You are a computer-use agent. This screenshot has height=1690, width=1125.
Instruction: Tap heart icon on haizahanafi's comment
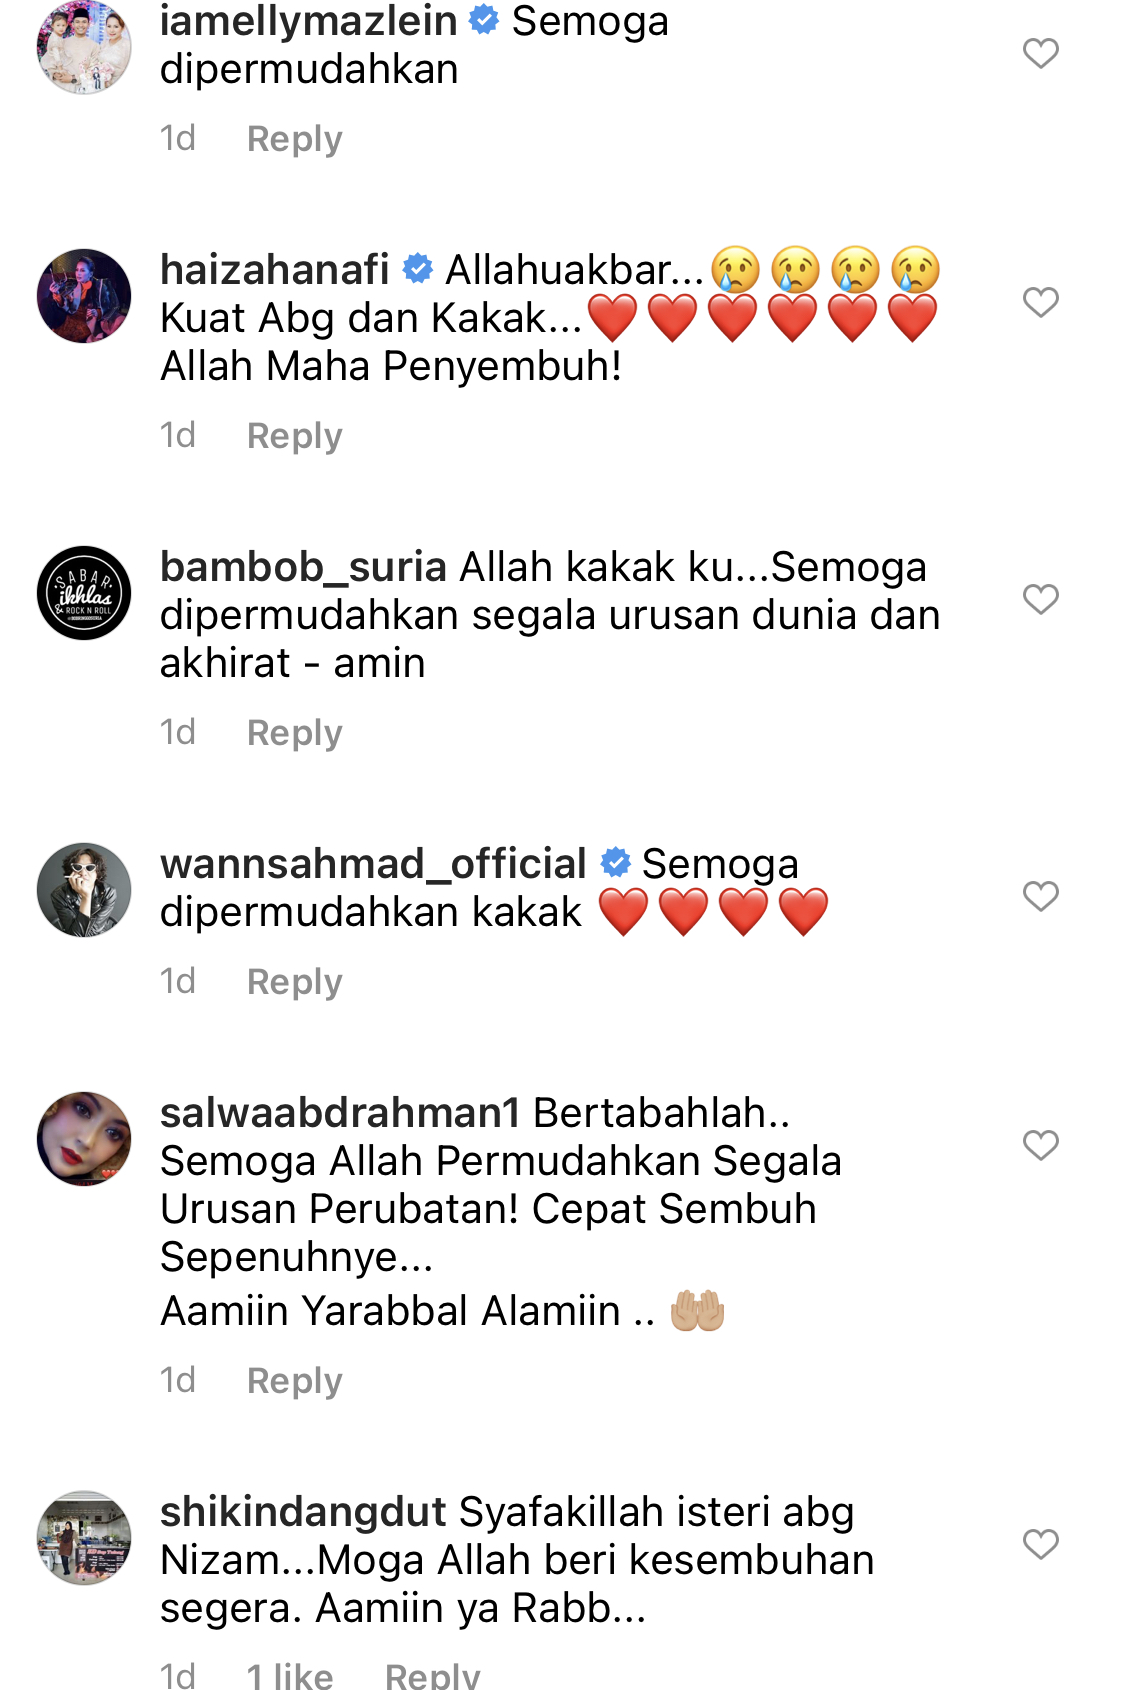pos(1040,302)
